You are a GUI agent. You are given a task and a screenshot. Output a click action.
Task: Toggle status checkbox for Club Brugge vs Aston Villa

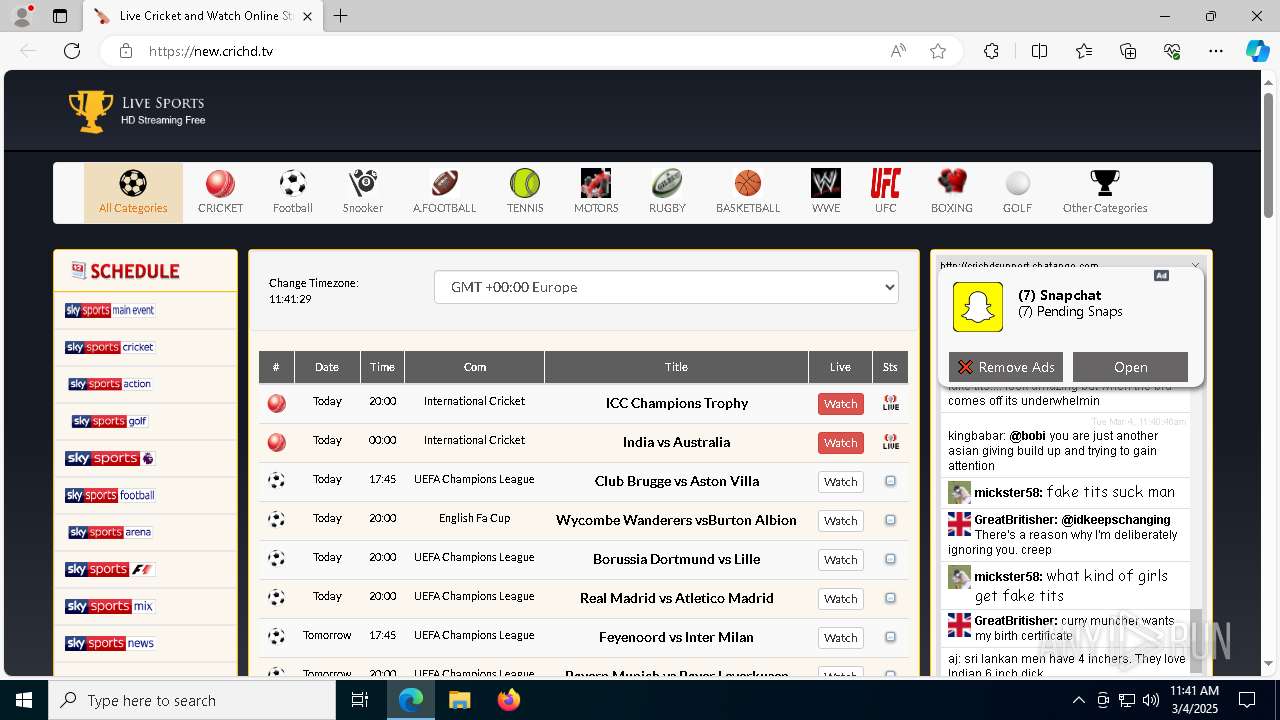pyautogui.click(x=890, y=481)
